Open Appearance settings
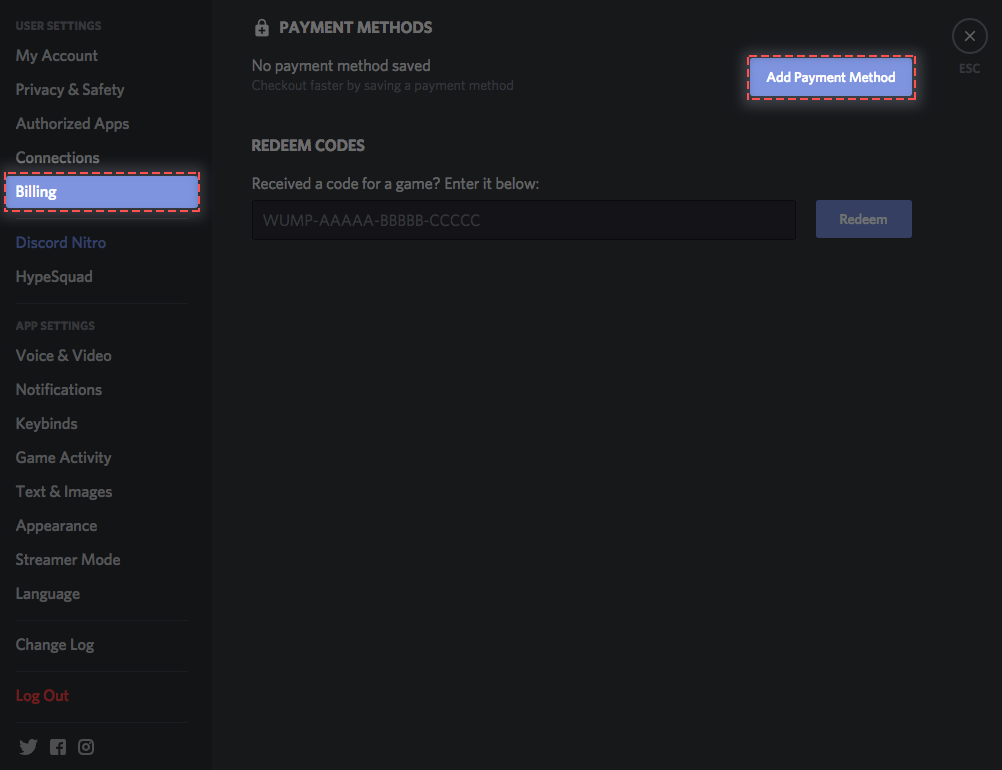 pos(56,526)
